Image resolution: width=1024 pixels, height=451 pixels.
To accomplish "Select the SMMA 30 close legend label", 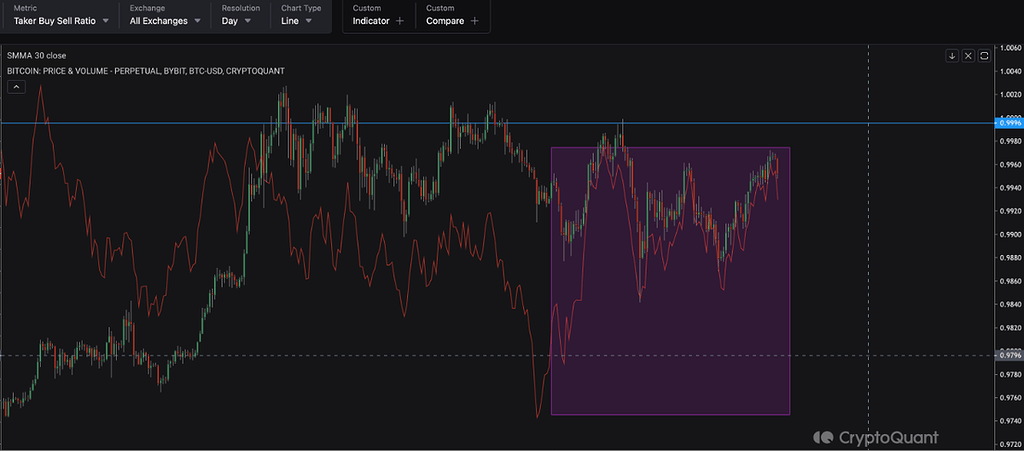I will (36, 55).
